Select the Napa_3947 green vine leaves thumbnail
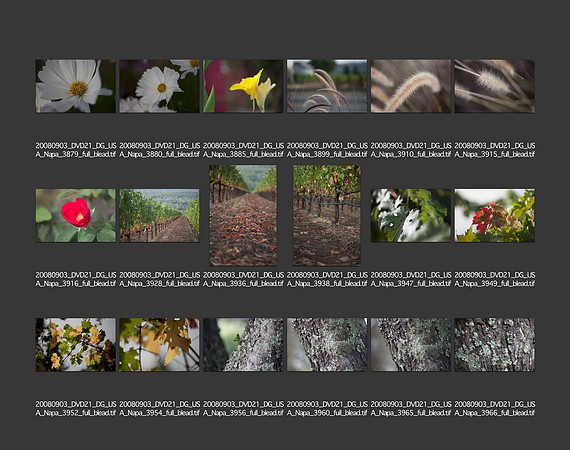The width and height of the screenshot is (570, 450). coord(411,216)
